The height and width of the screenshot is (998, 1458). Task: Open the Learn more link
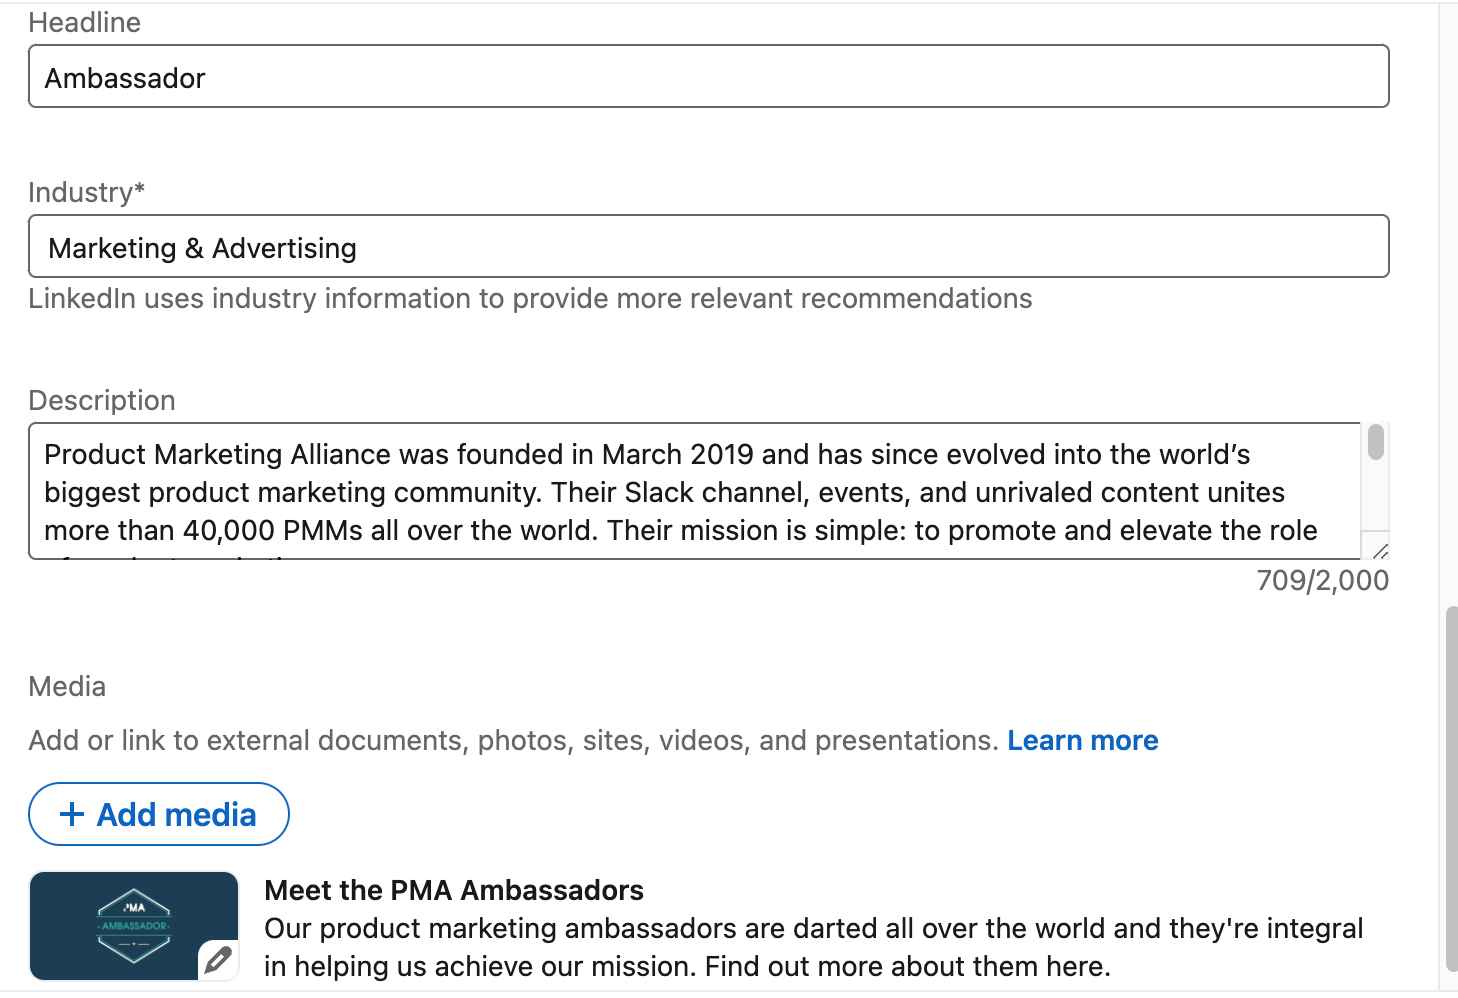coord(1083,740)
